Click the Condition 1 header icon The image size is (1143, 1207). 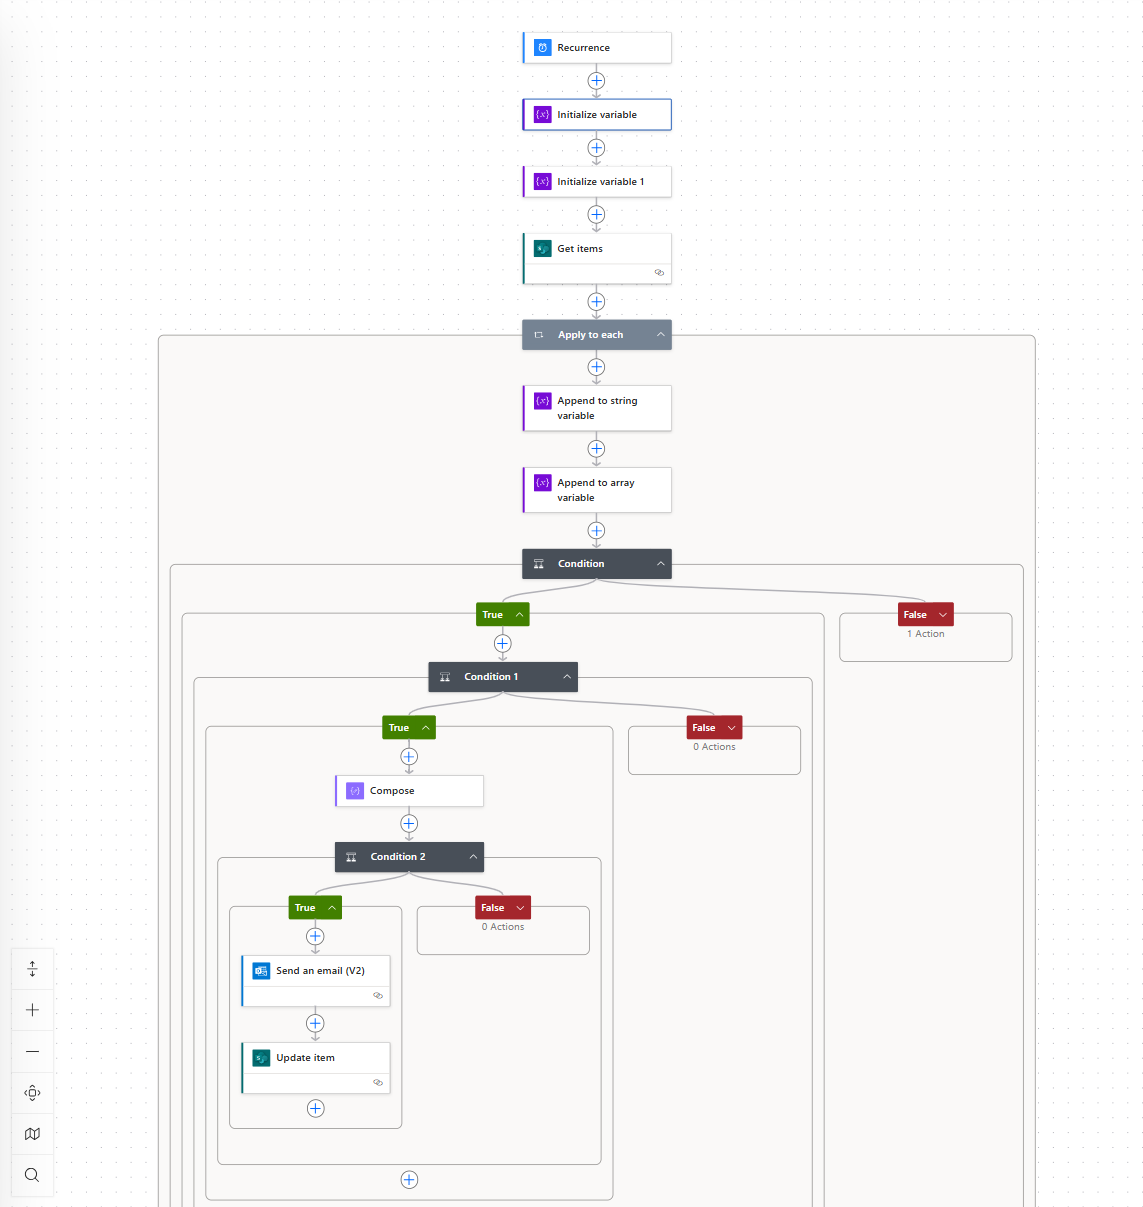point(445,677)
